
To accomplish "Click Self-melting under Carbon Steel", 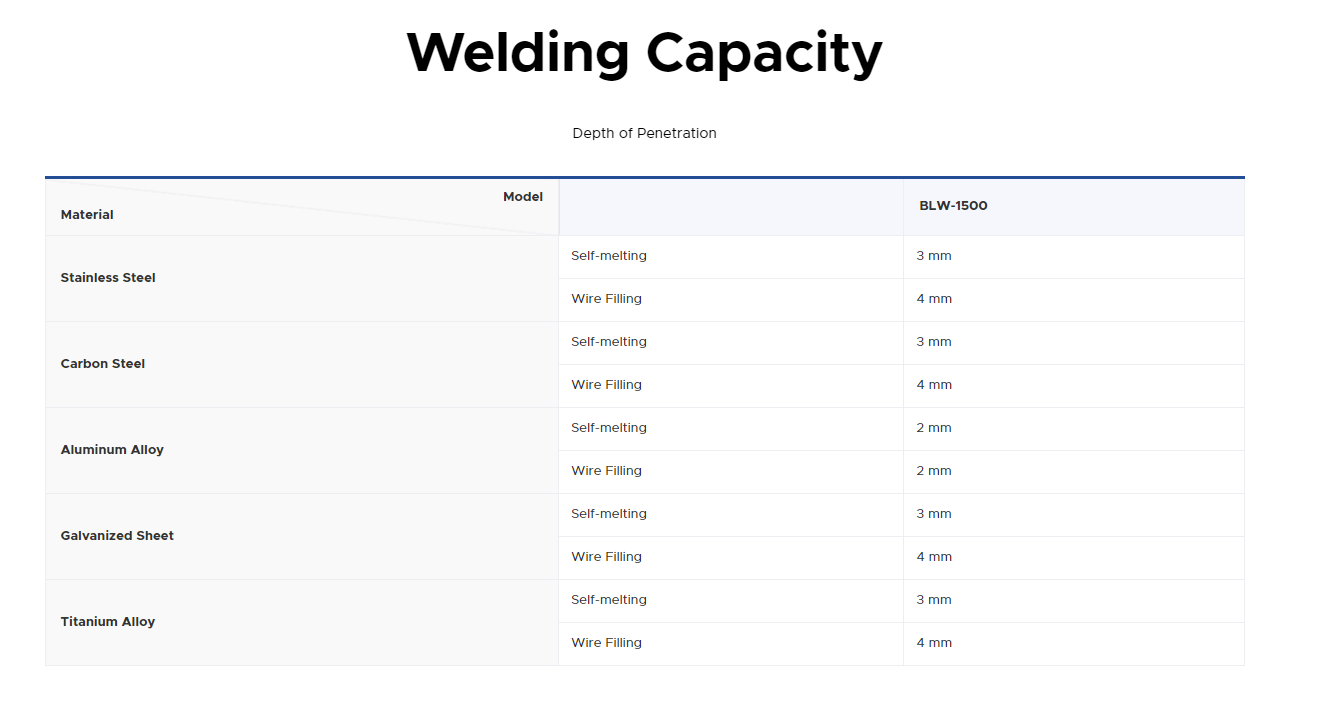I will coord(609,342).
